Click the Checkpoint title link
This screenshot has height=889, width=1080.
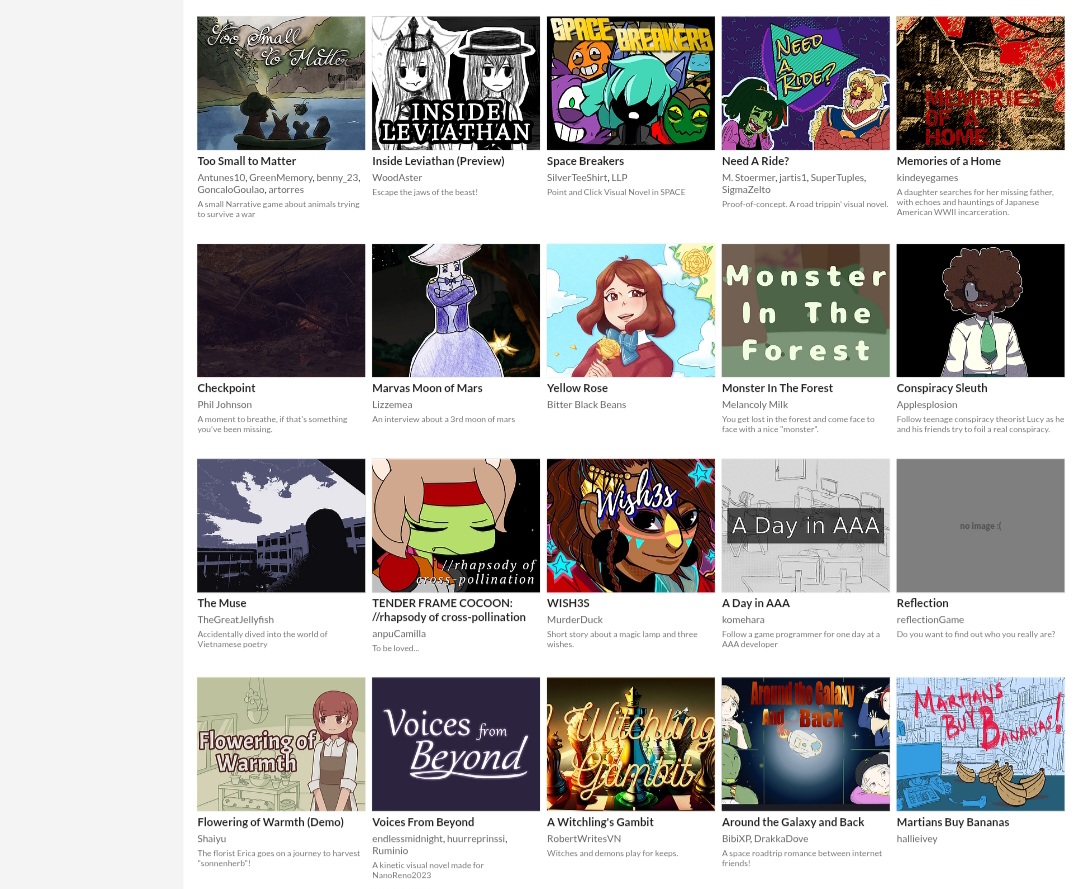[226, 388]
